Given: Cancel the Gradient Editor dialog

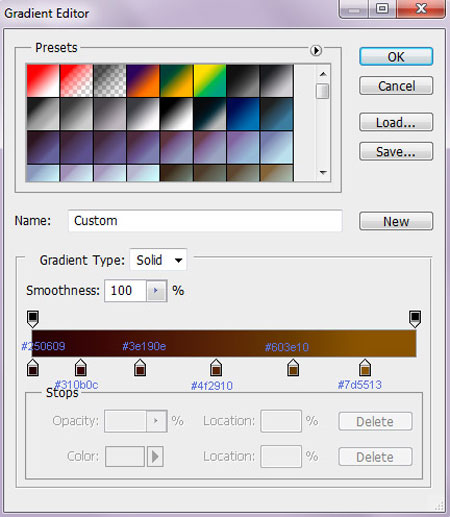Looking at the screenshot, I should [x=396, y=86].
